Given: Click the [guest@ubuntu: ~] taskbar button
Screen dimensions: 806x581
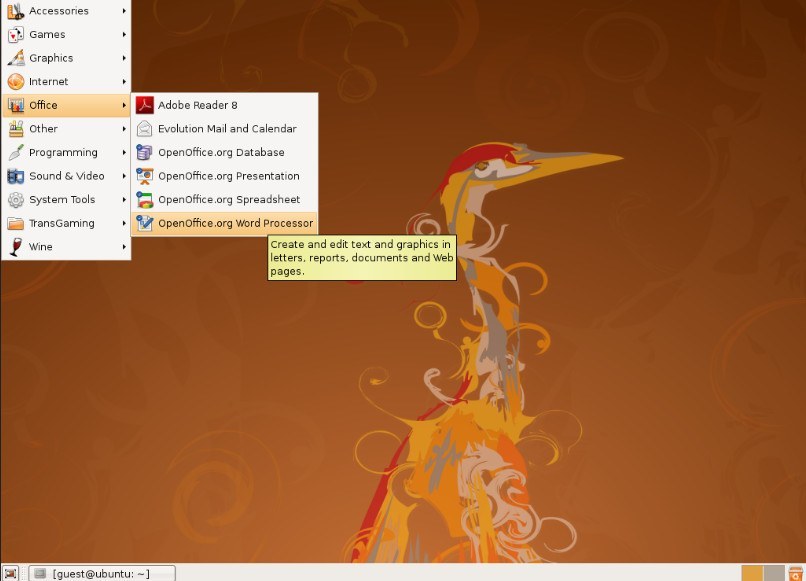Looking at the screenshot, I should tap(100, 572).
